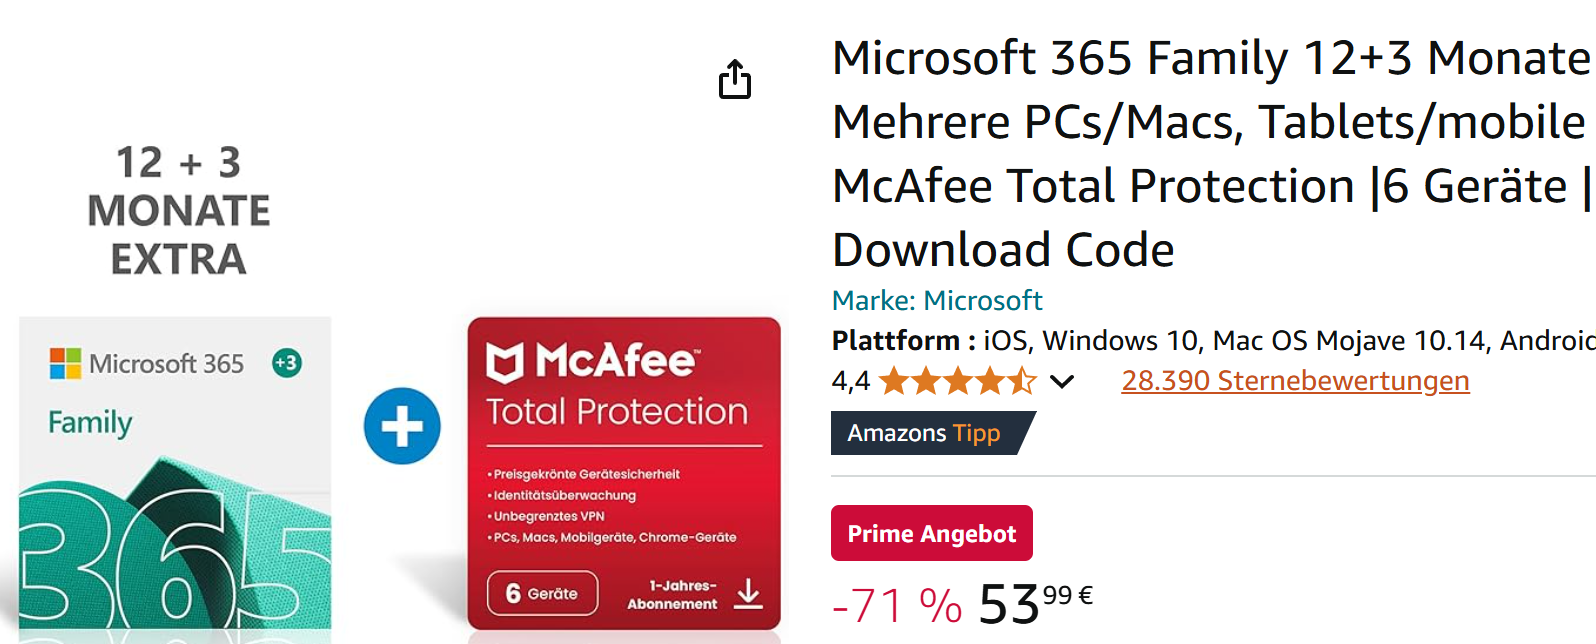The width and height of the screenshot is (1596, 644).
Task: Click the 6 Geräte badge on McAfee box
Action: coord(543,593)
